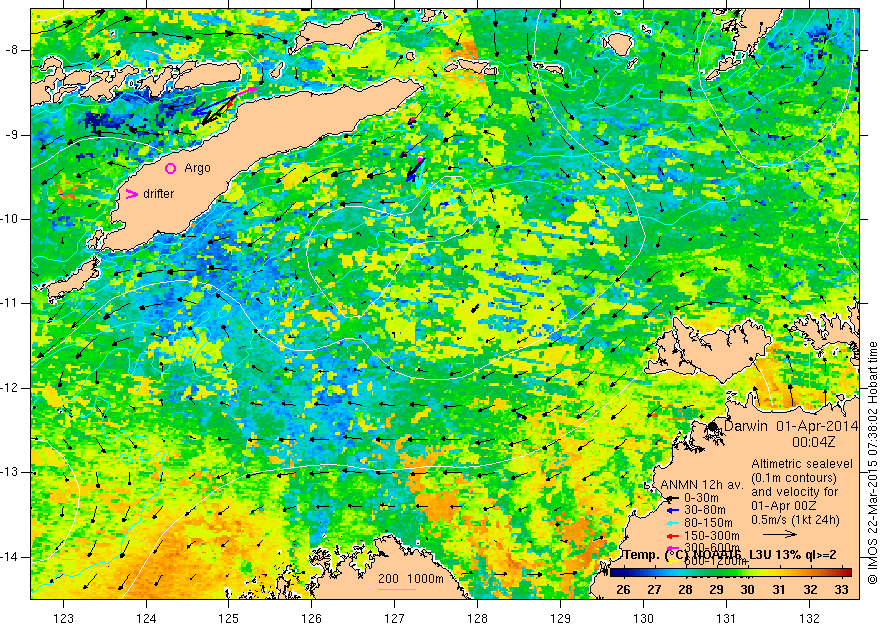Click the green colorbar section near 30
This screenshot has height=630, width=880.
[746, 573]
